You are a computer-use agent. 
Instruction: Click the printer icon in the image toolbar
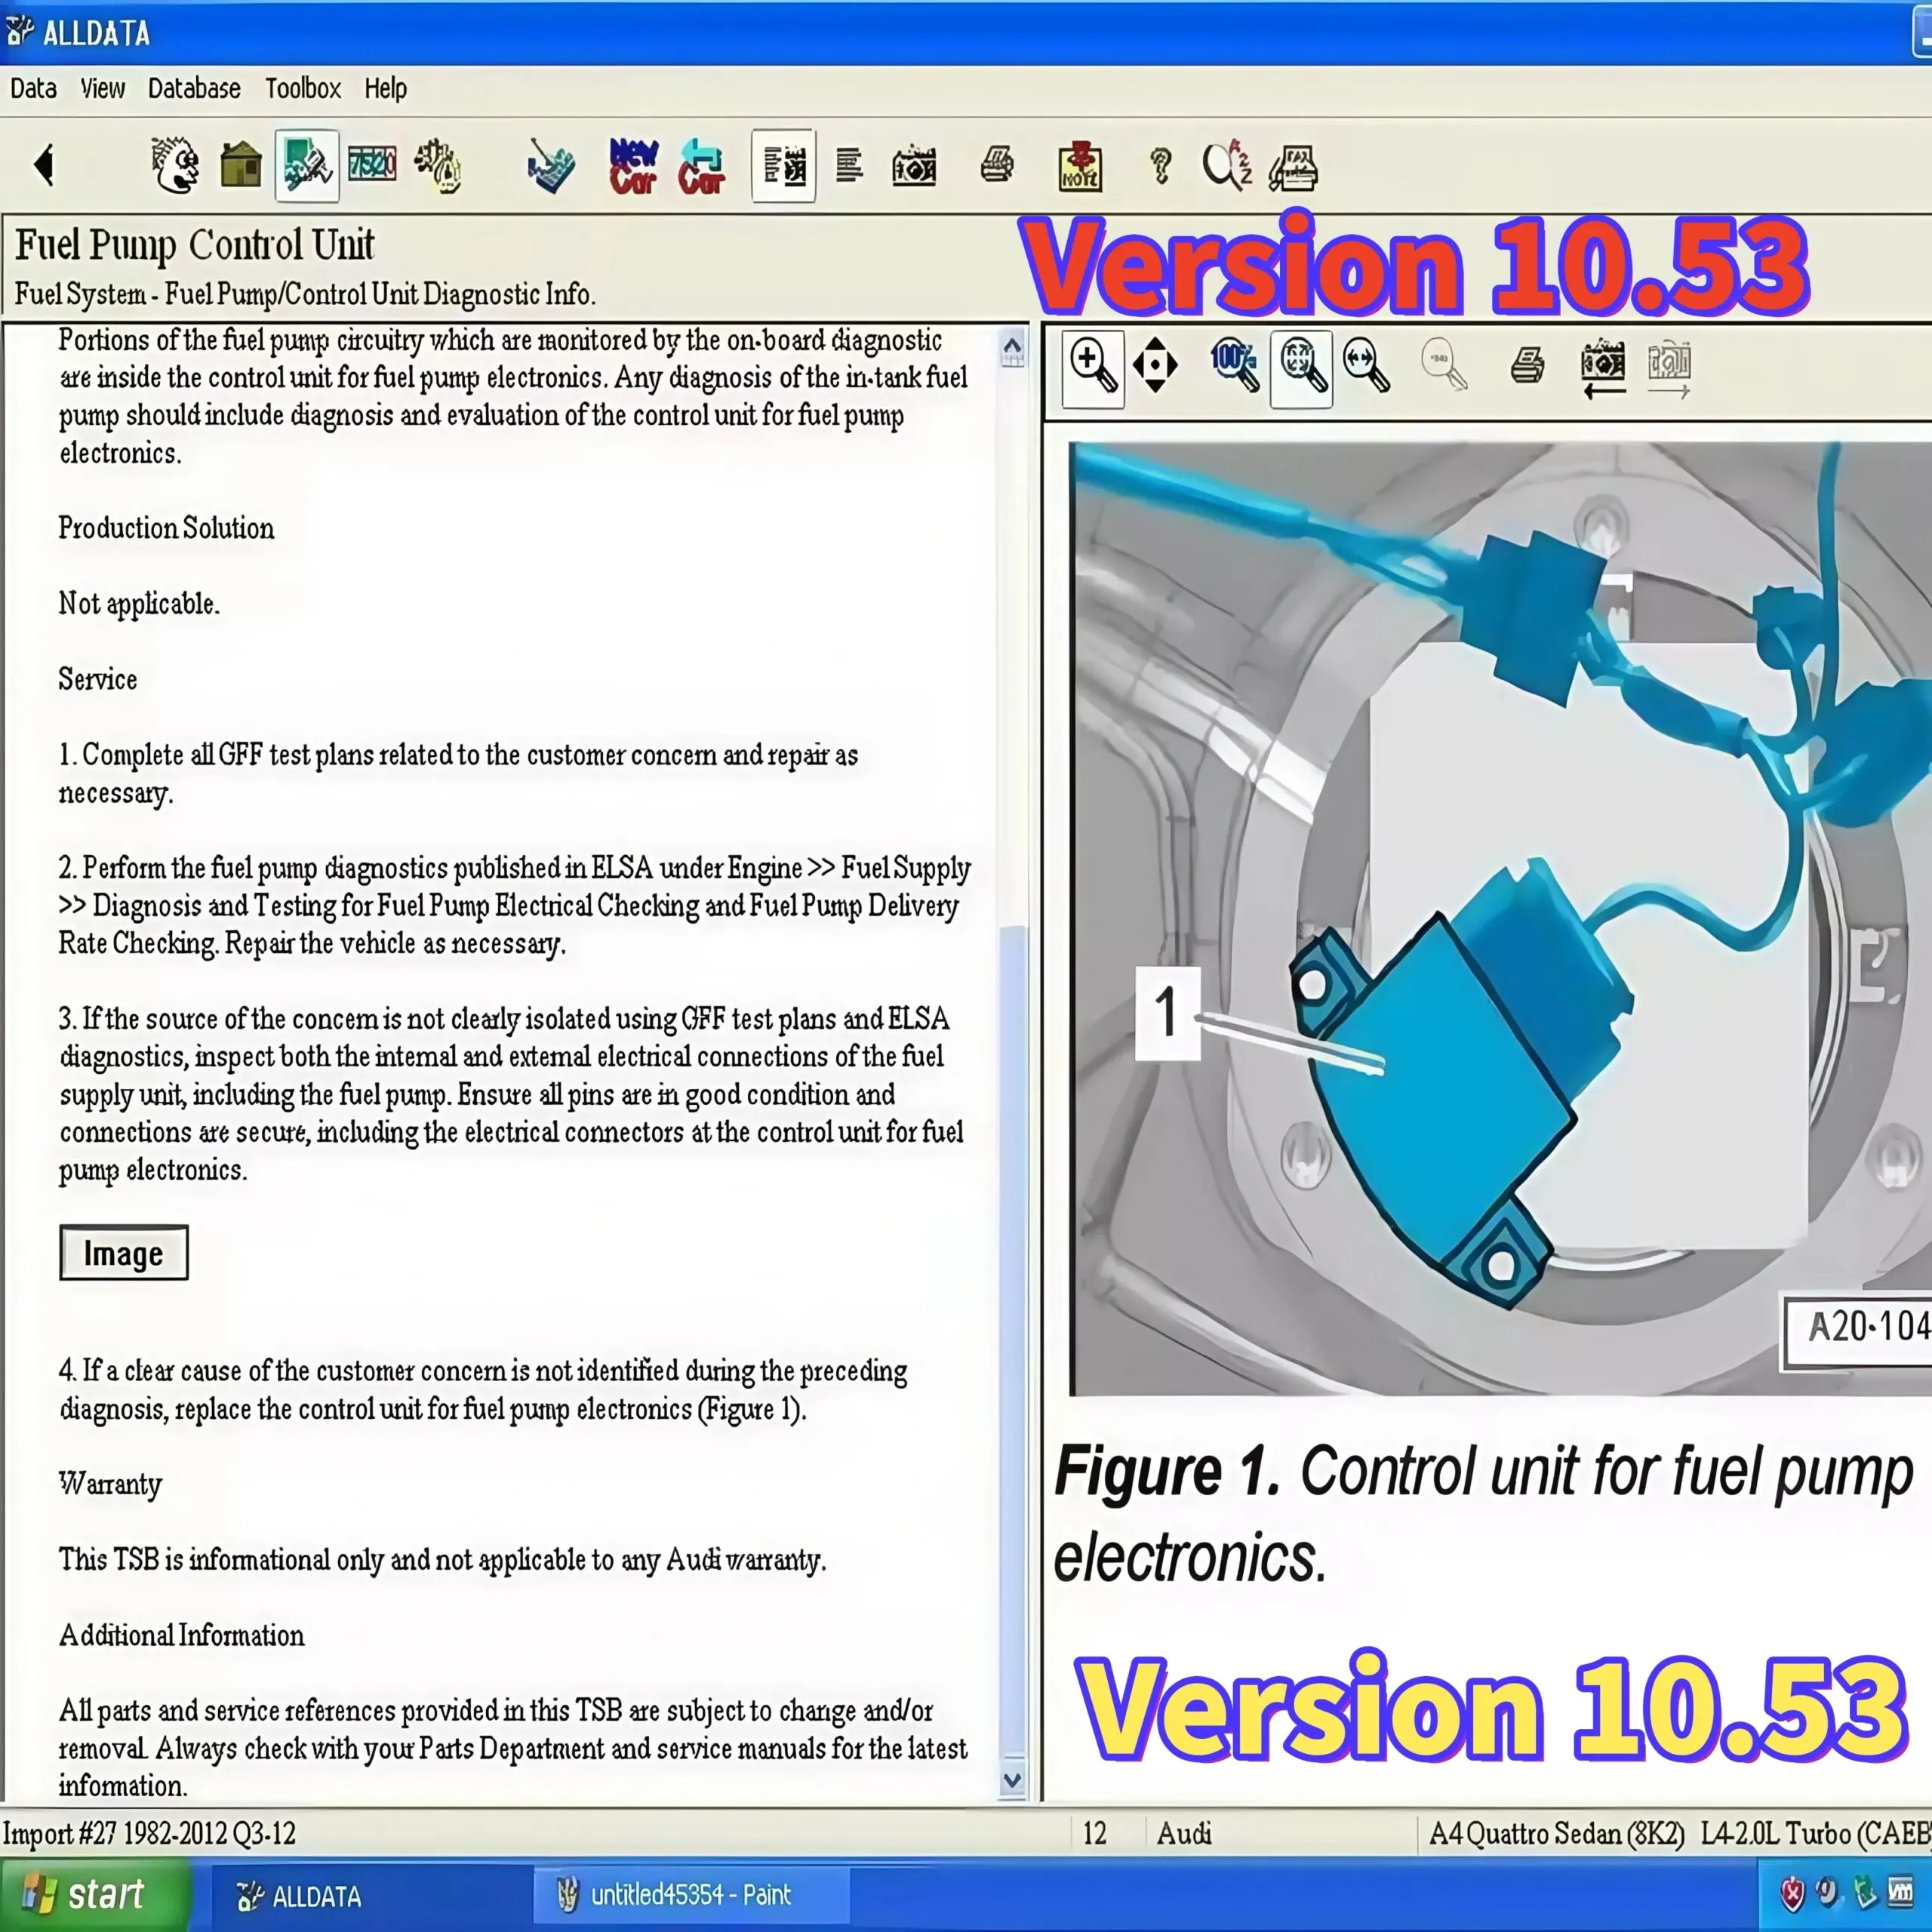pyautogui.click(x=1526, y=366)
